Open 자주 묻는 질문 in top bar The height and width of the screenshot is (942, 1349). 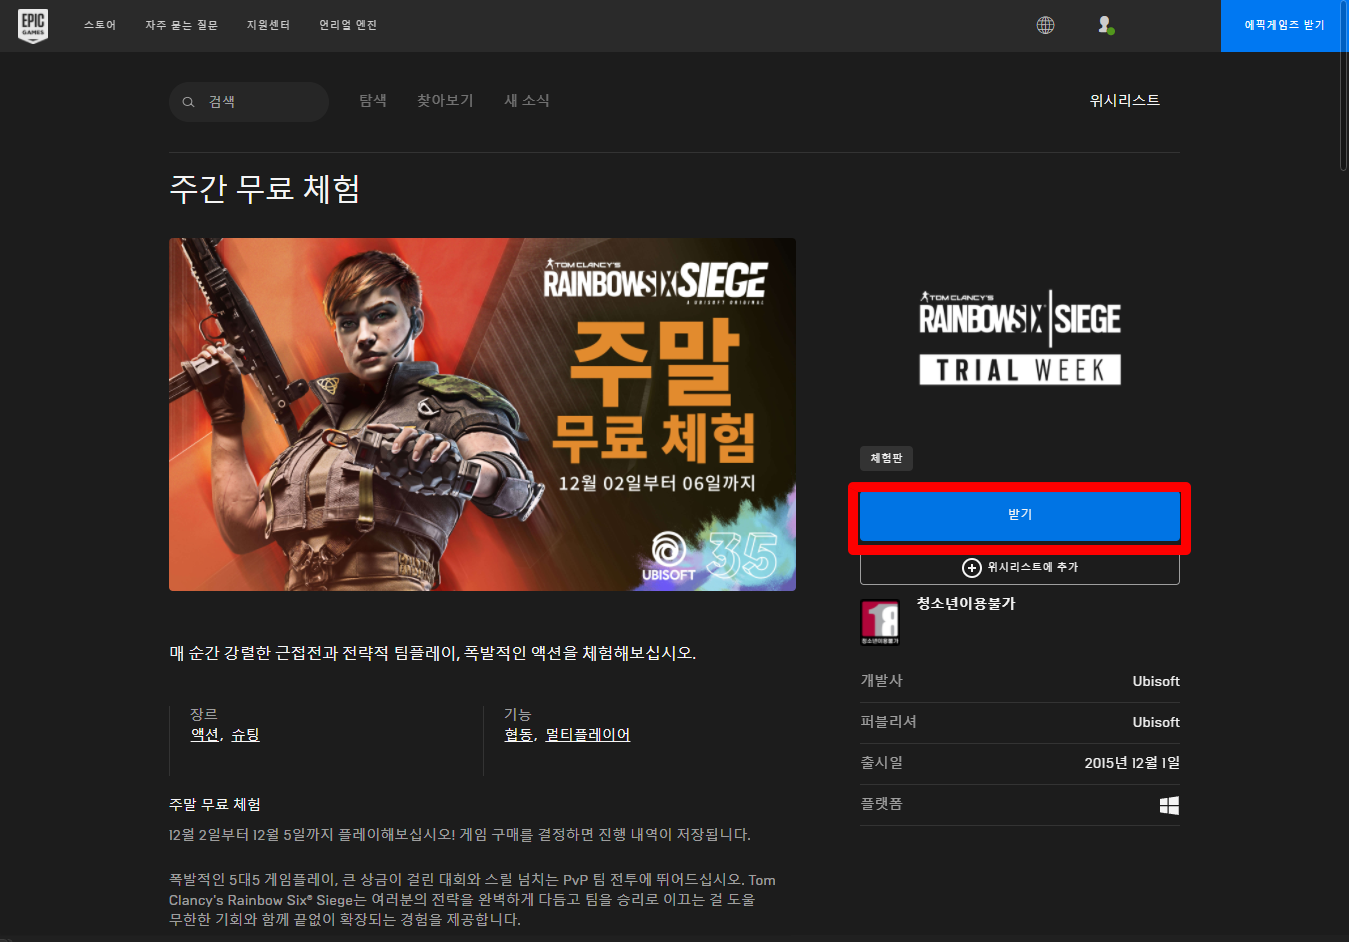click(181, 25)
